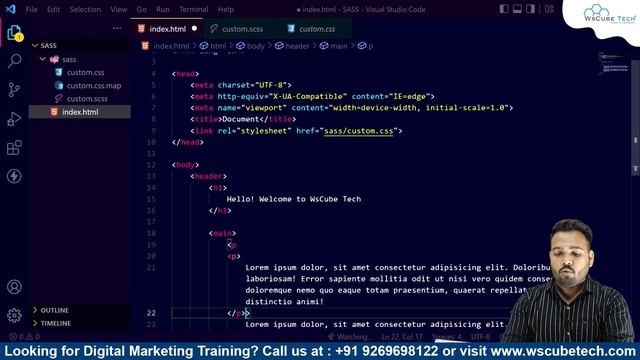
Task: Open the Extensions view icon
Action: (x=14, y=147)
